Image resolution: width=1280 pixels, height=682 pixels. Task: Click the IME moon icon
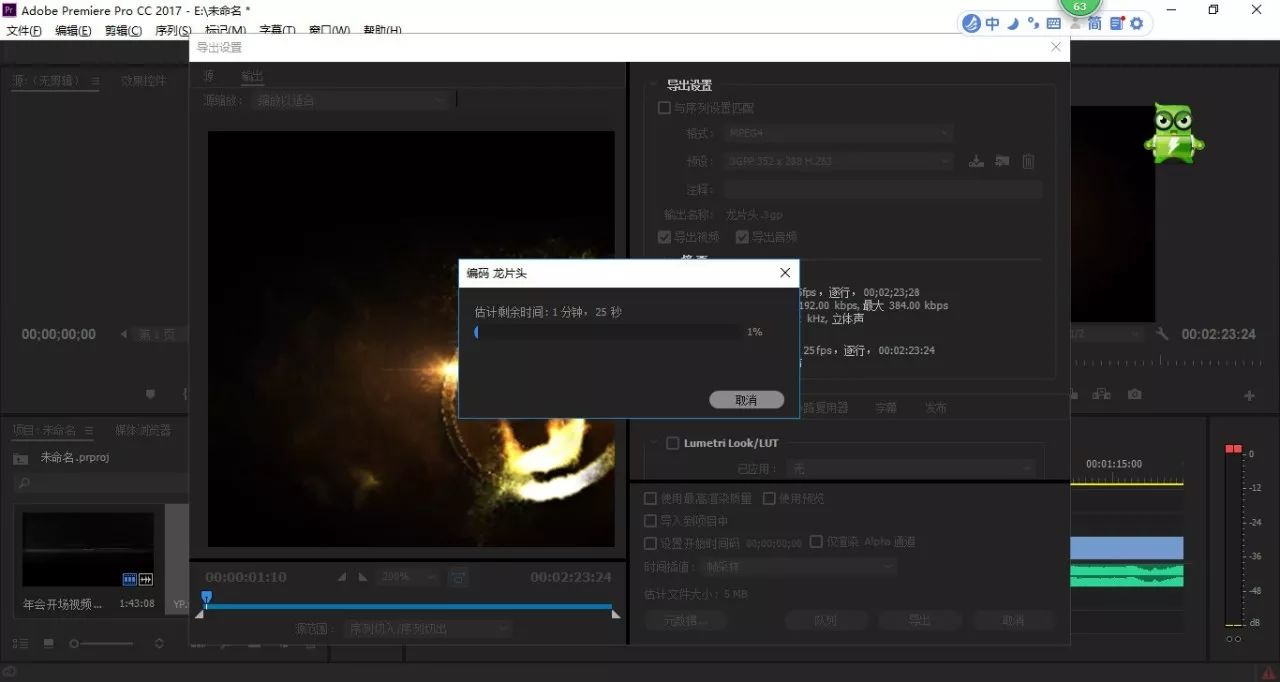point(1013,23)
